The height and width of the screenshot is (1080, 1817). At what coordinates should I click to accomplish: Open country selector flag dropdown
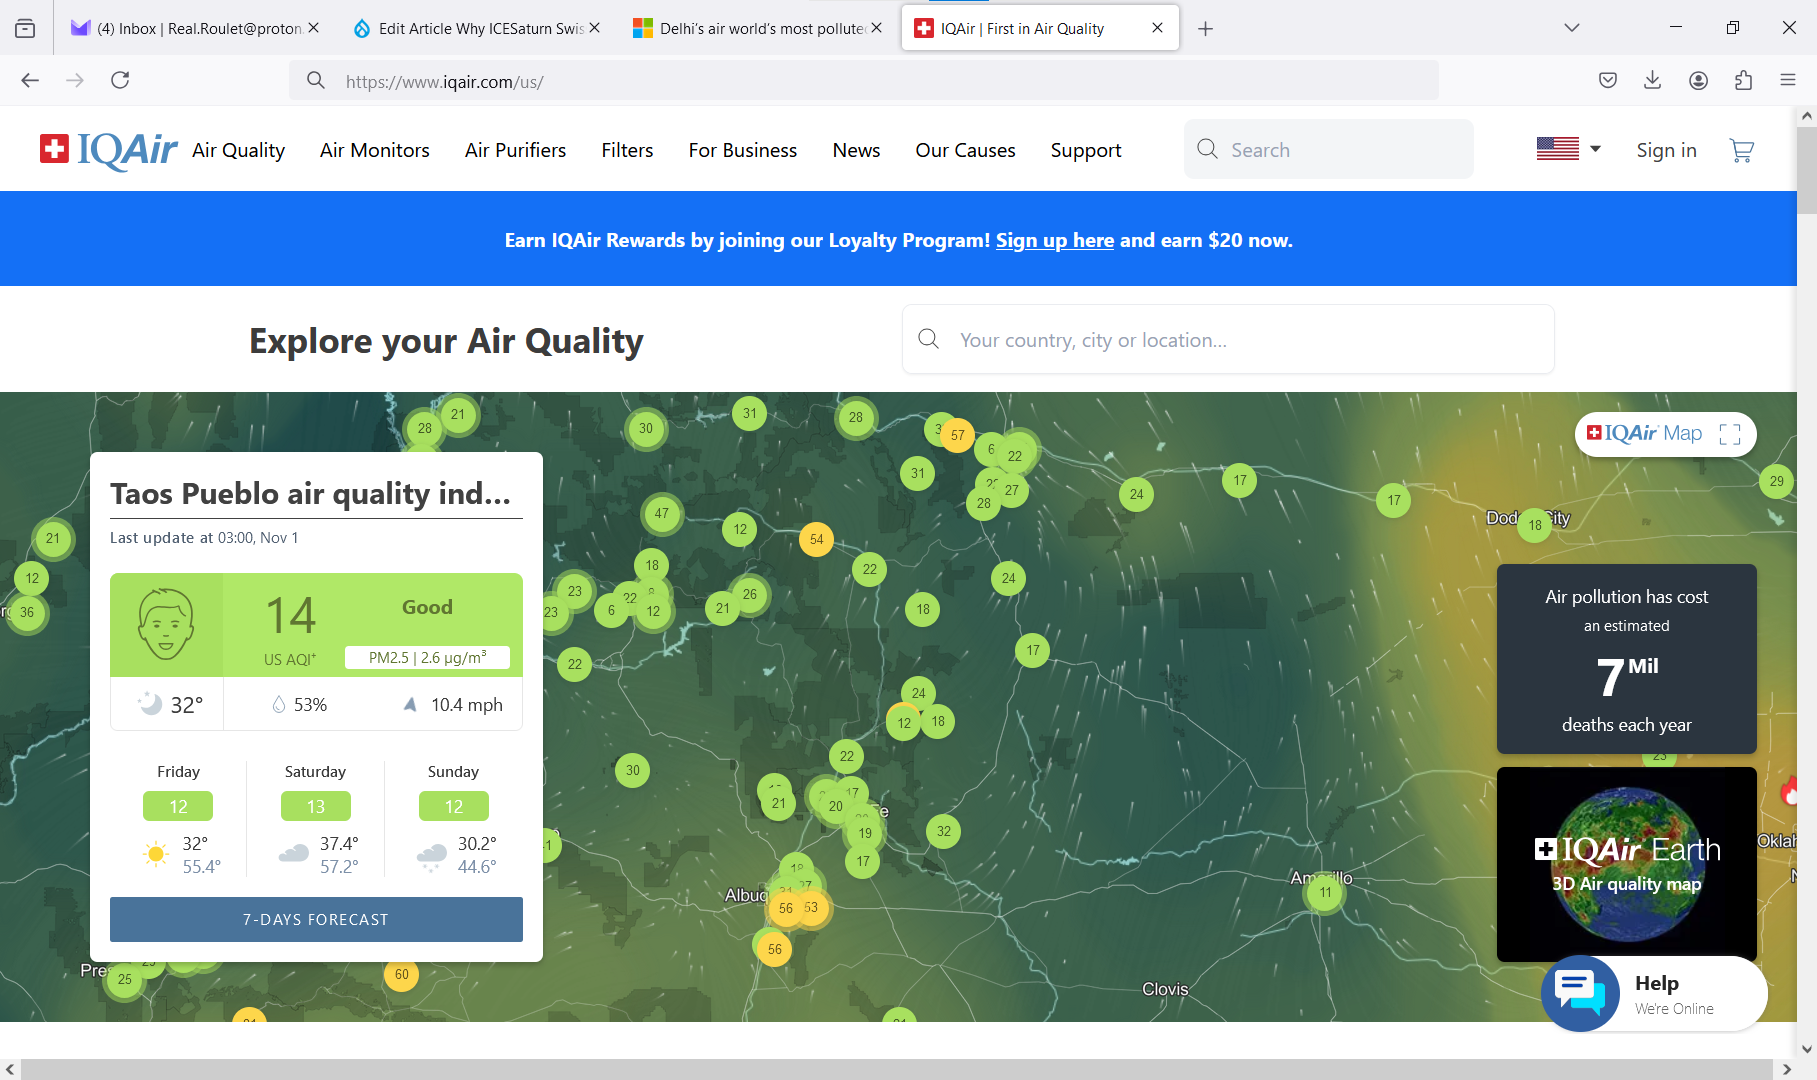(1568, 149)
